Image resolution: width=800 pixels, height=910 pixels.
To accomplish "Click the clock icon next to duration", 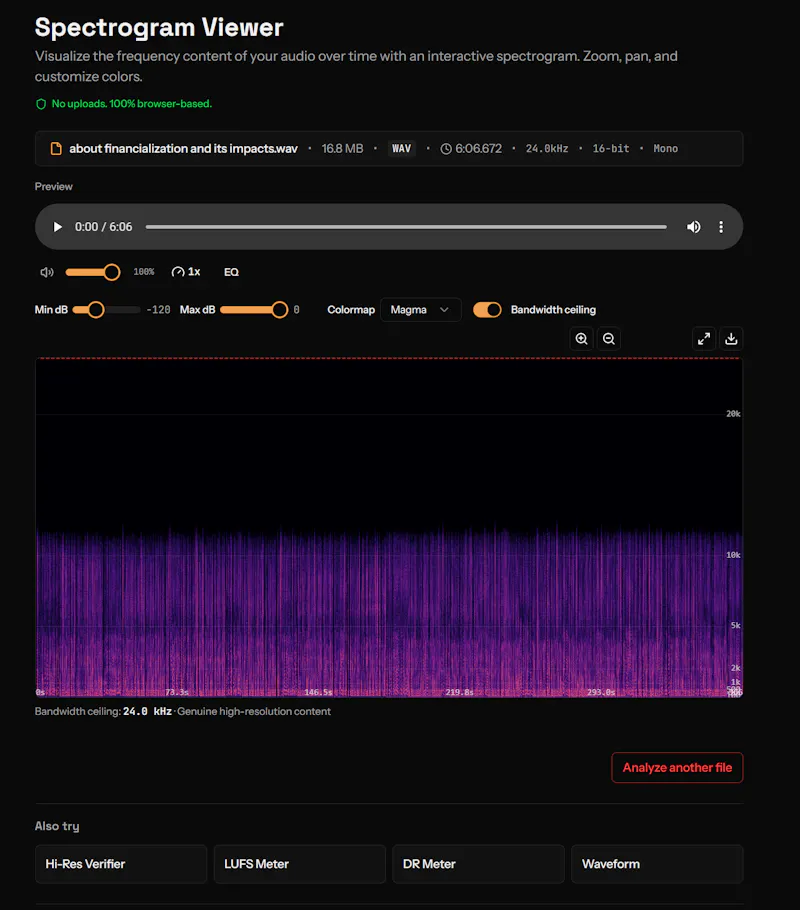I will click(446, 149).
